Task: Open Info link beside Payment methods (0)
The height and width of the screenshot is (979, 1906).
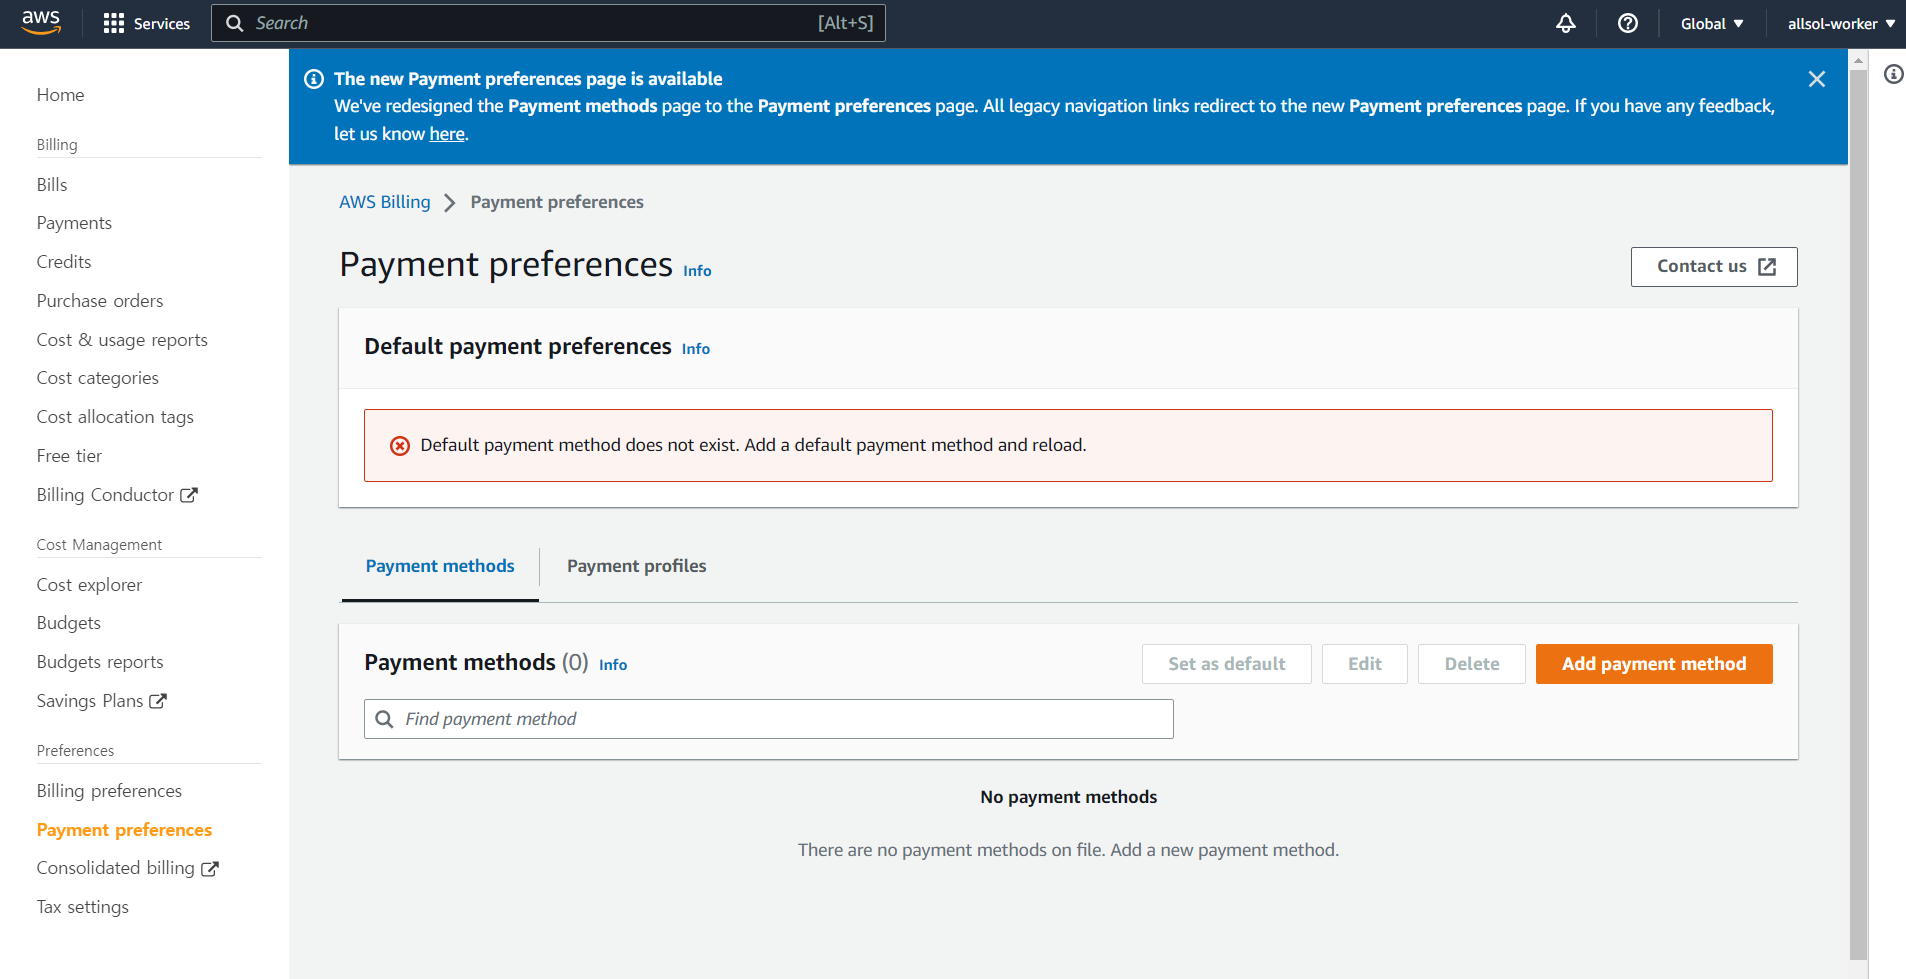Action: [613, 665]
